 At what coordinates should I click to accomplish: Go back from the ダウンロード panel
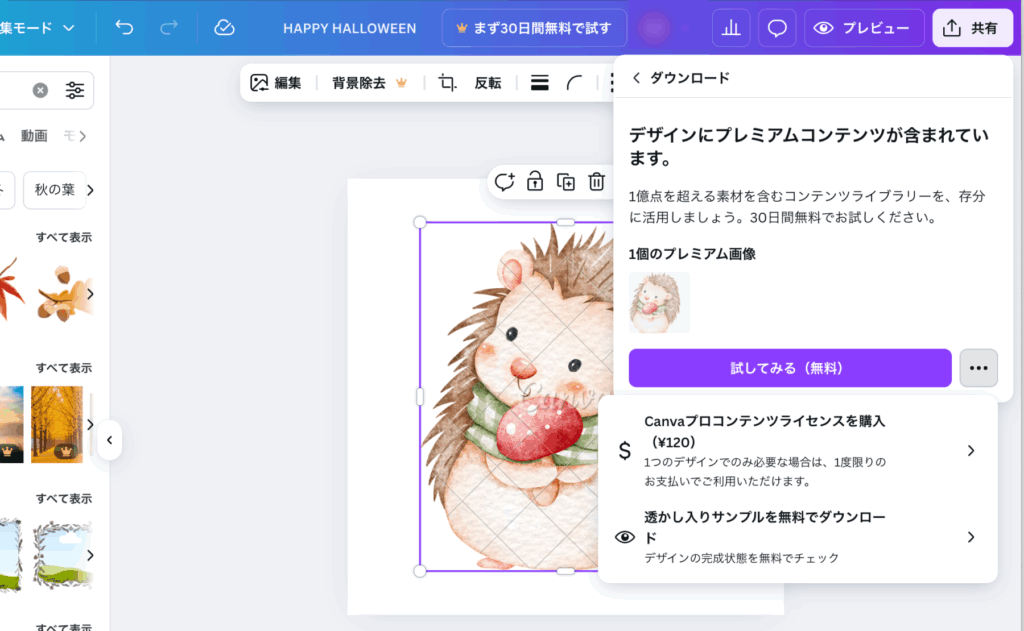tap(637, 78)
